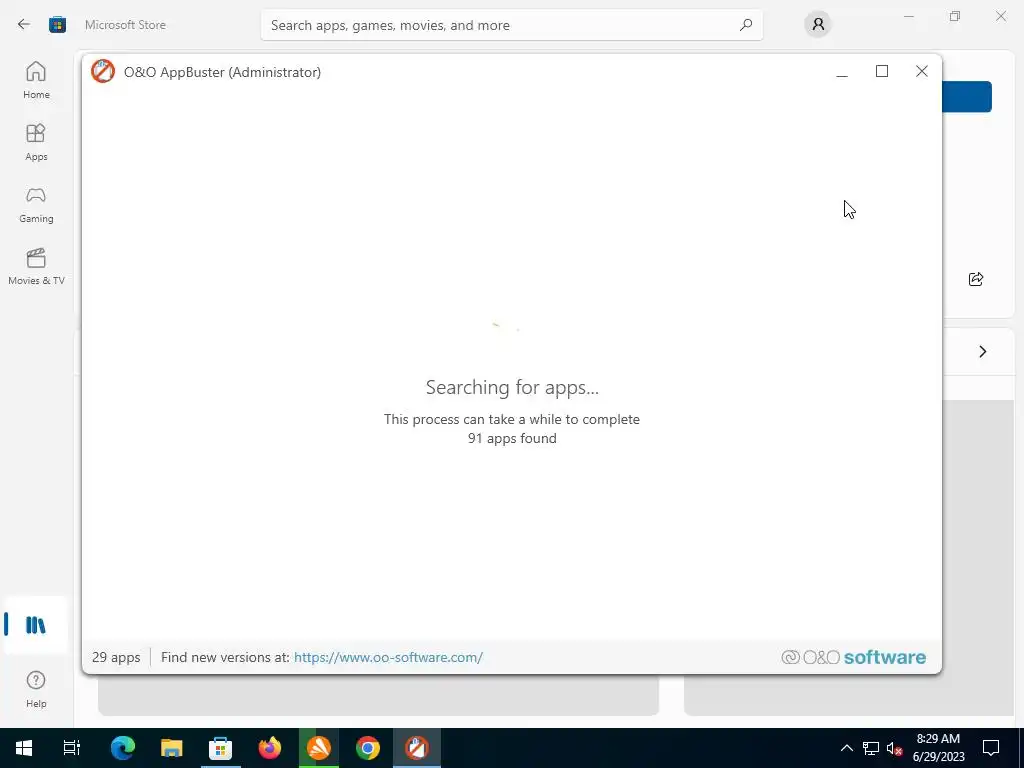Screen dimensions: 1024x768
Task: Click the "91 apps found" text
Action: click(x=512, y=438)
